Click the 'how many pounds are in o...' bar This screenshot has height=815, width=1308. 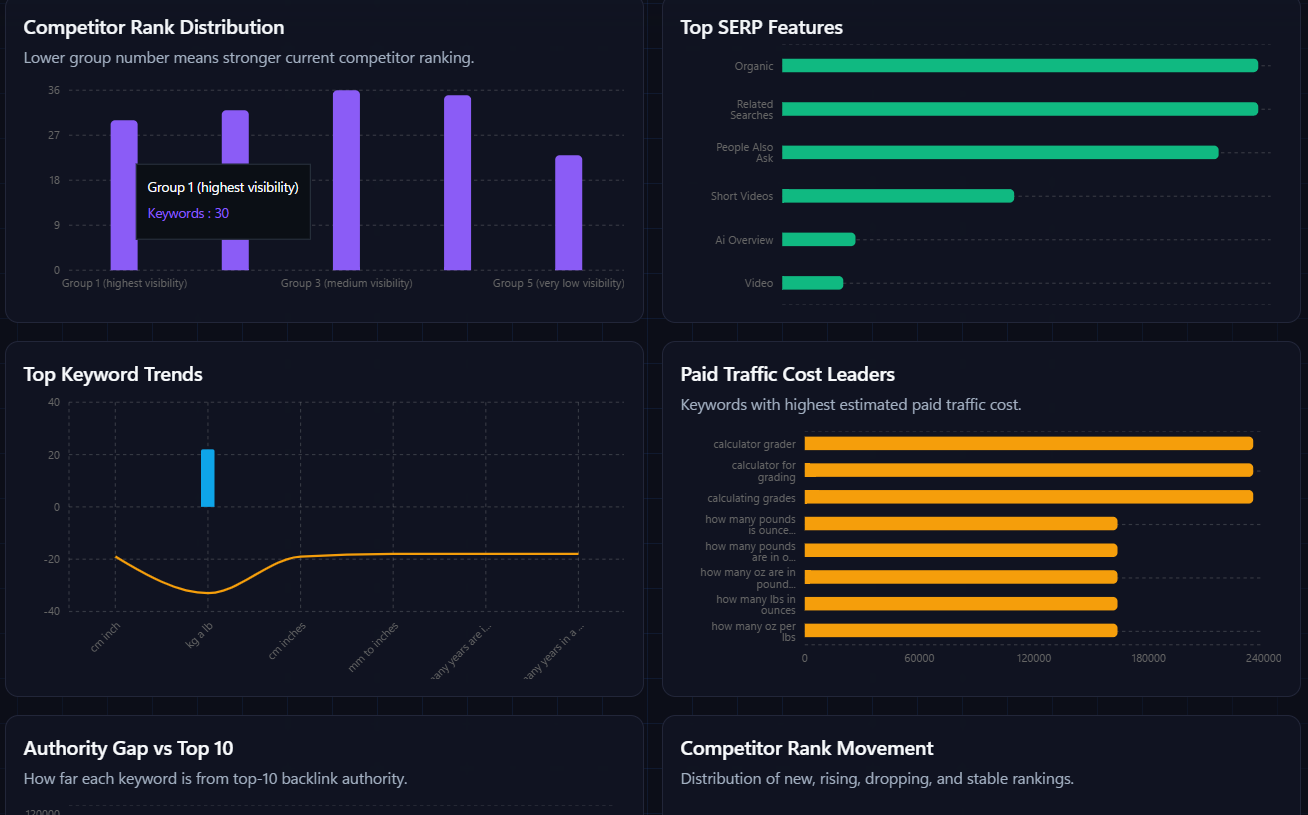click(961, 550)
